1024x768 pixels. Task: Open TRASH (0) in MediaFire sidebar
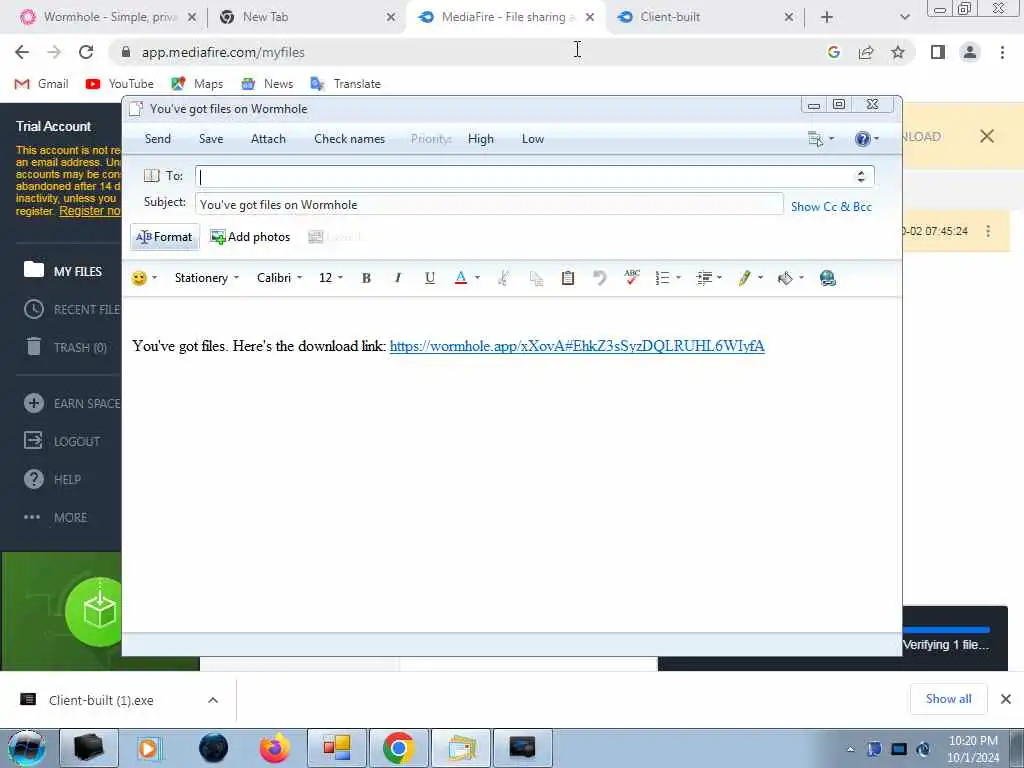tap(66, 347)
